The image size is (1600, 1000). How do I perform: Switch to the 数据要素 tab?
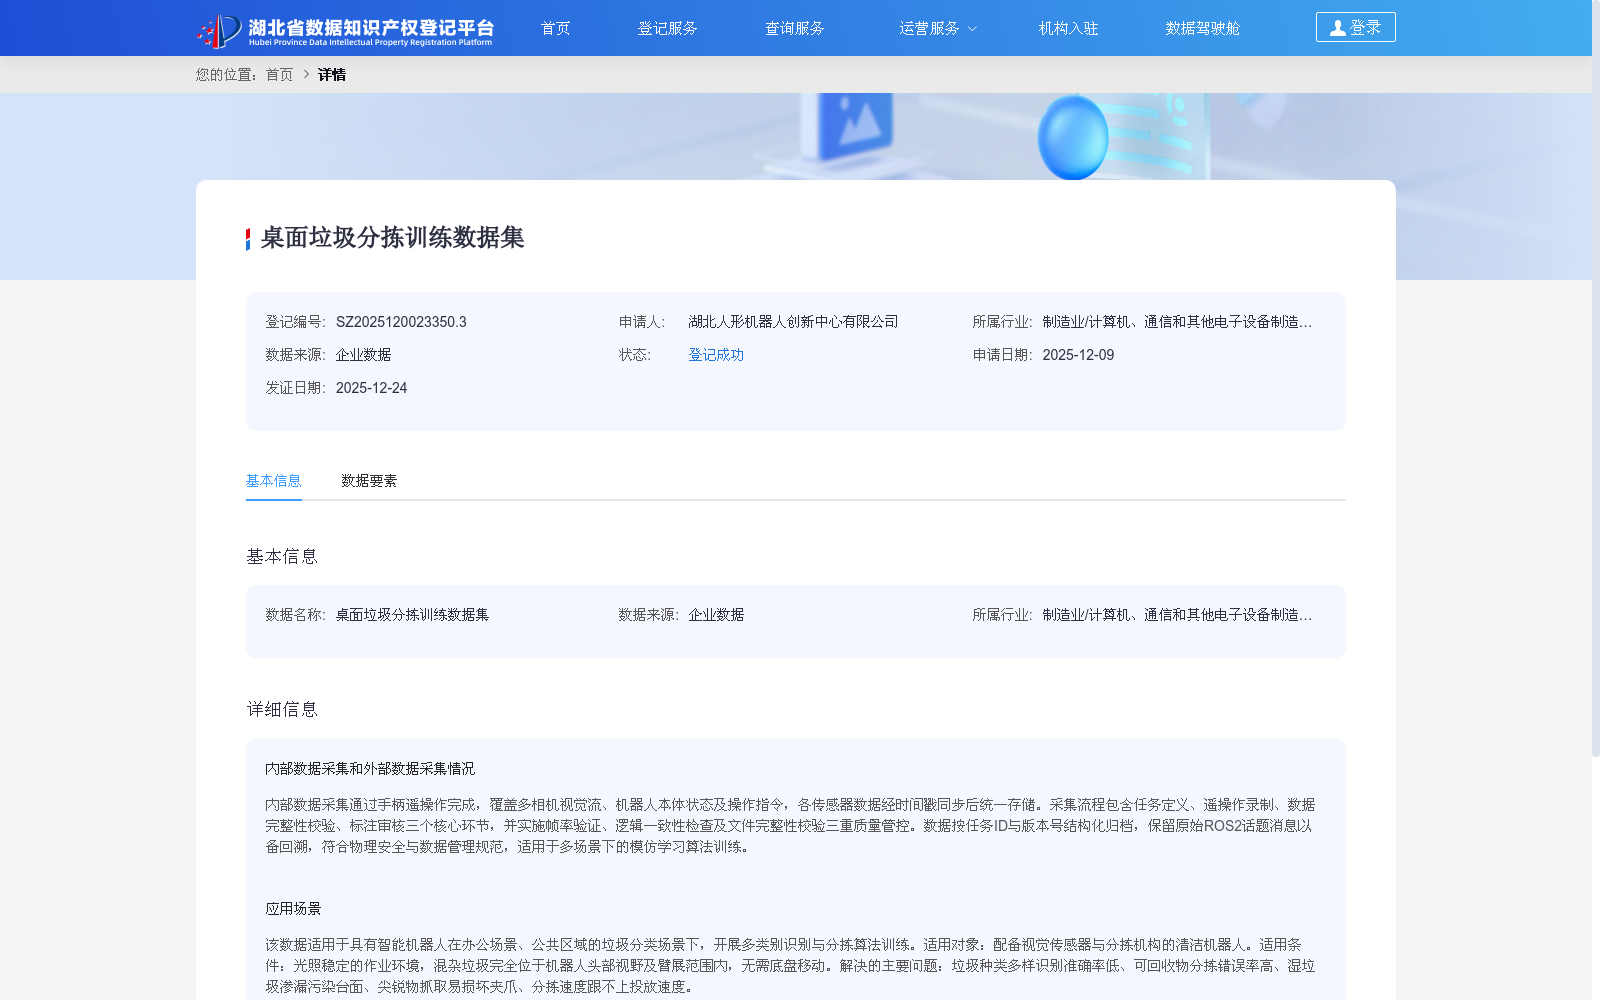(369, 481)
